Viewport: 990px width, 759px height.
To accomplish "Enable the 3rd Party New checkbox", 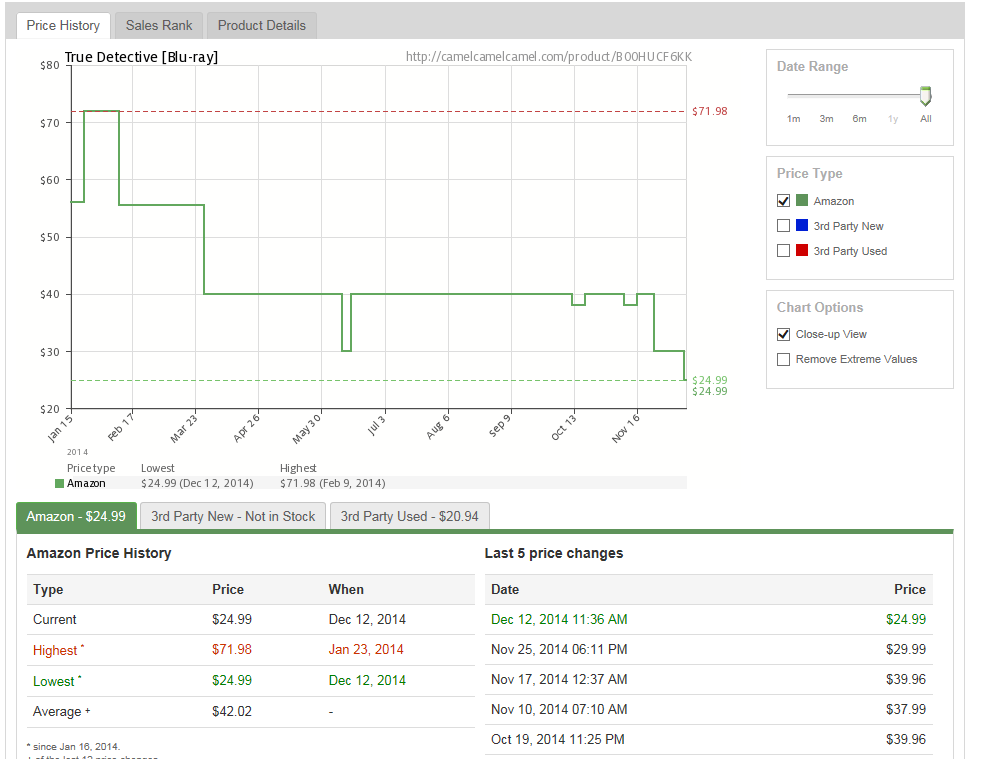I will point(783,226).
